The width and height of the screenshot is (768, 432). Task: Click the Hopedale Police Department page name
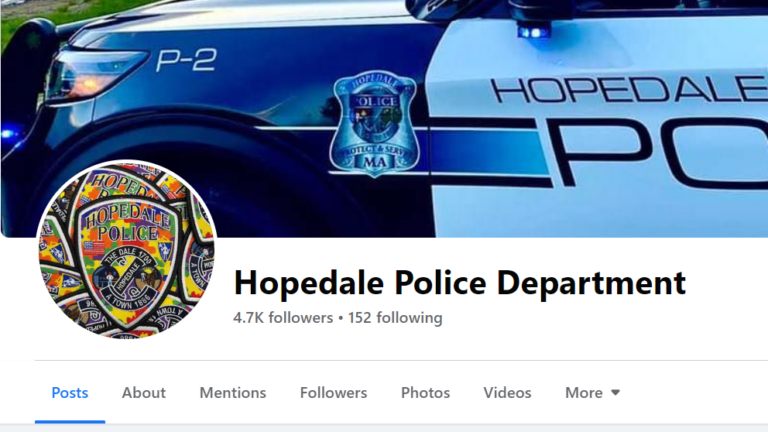pyautogui.click(x=460, y=283)
